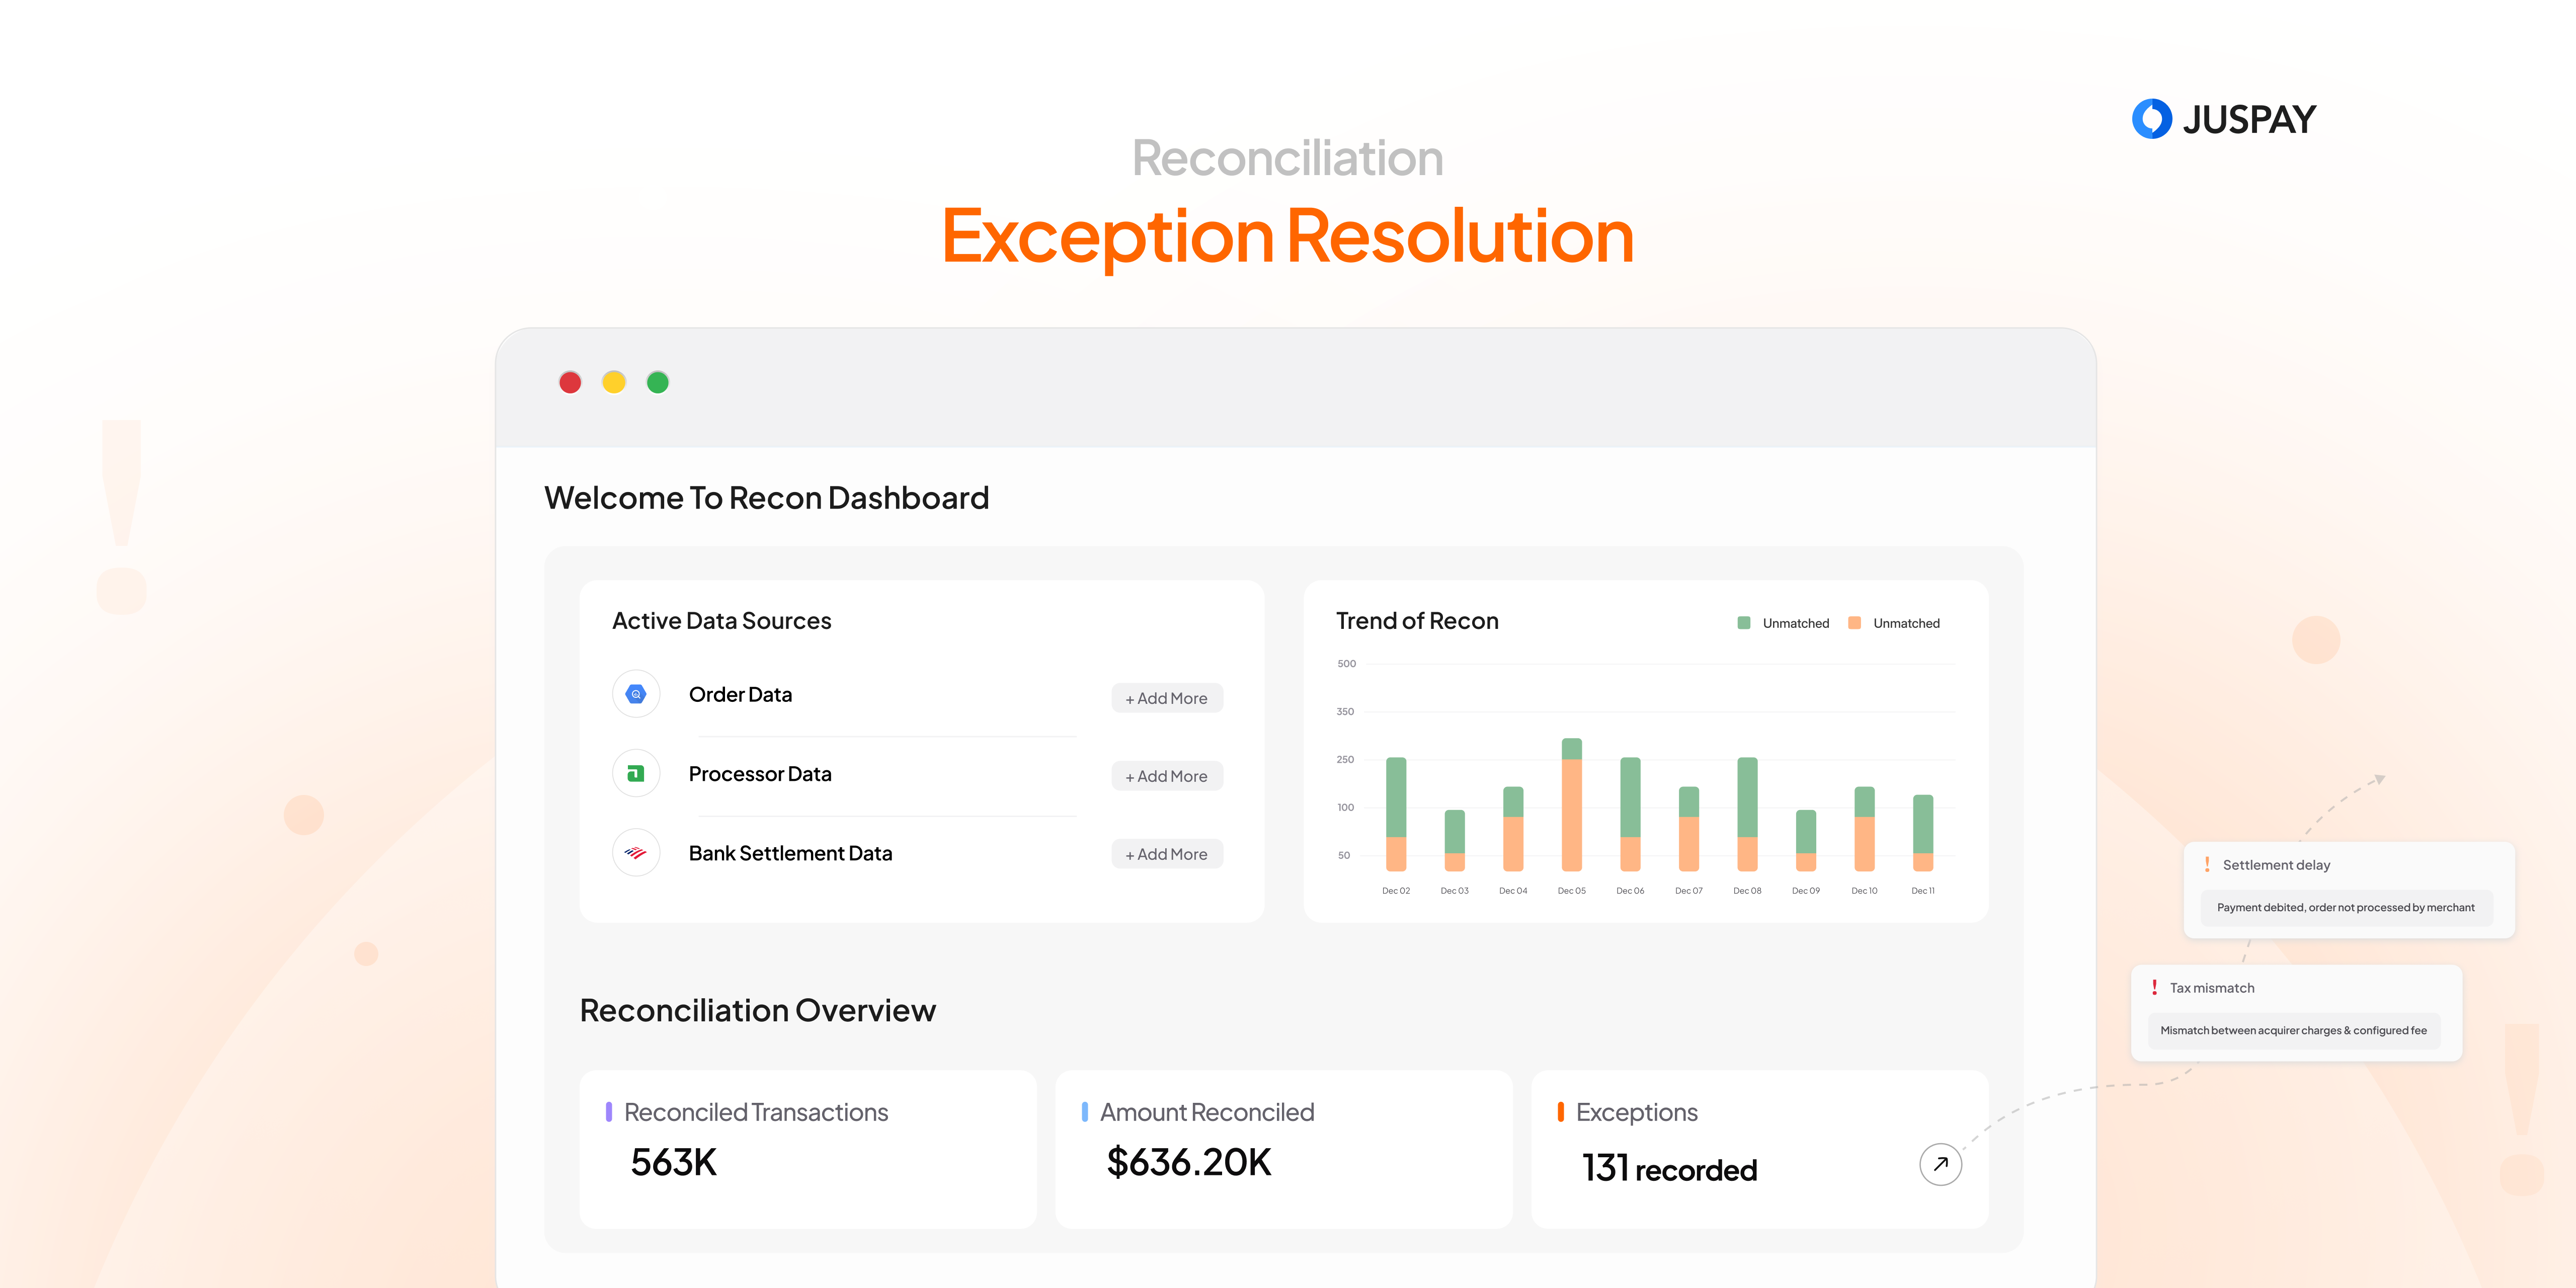The width and height of the screenshot is (2576, 1288).
Task: Add more sources for Order Data
Action: click(1167, 698)
